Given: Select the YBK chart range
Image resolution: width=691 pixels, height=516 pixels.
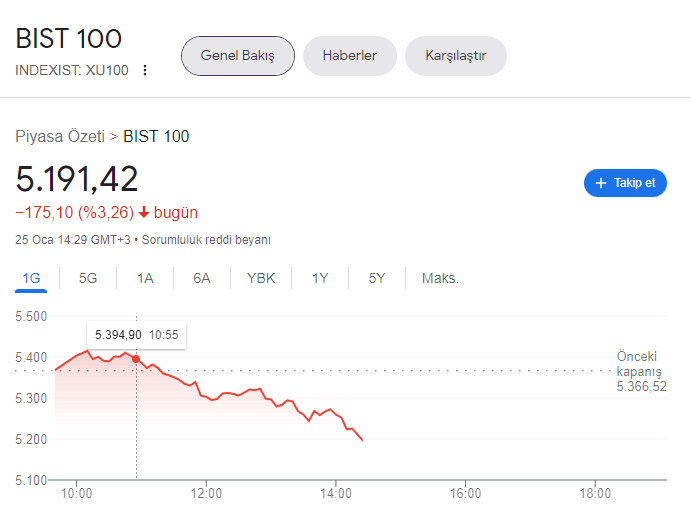Looking at the screenshot, I should coord(261,278).
